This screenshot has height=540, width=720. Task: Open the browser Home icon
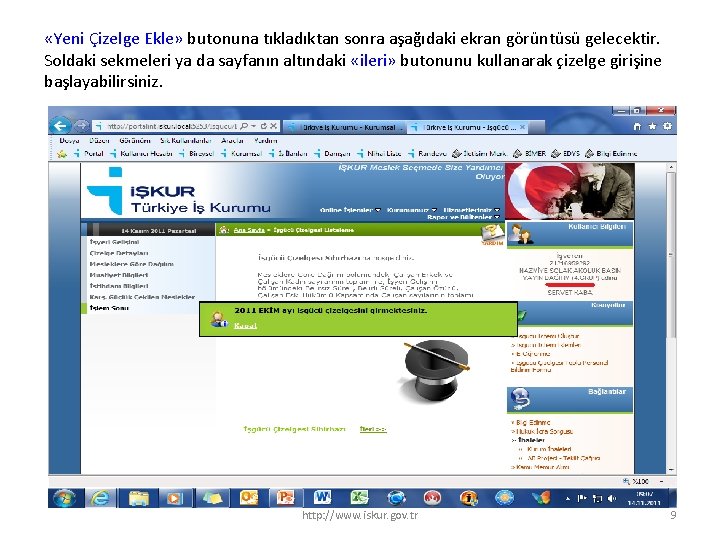637,126
